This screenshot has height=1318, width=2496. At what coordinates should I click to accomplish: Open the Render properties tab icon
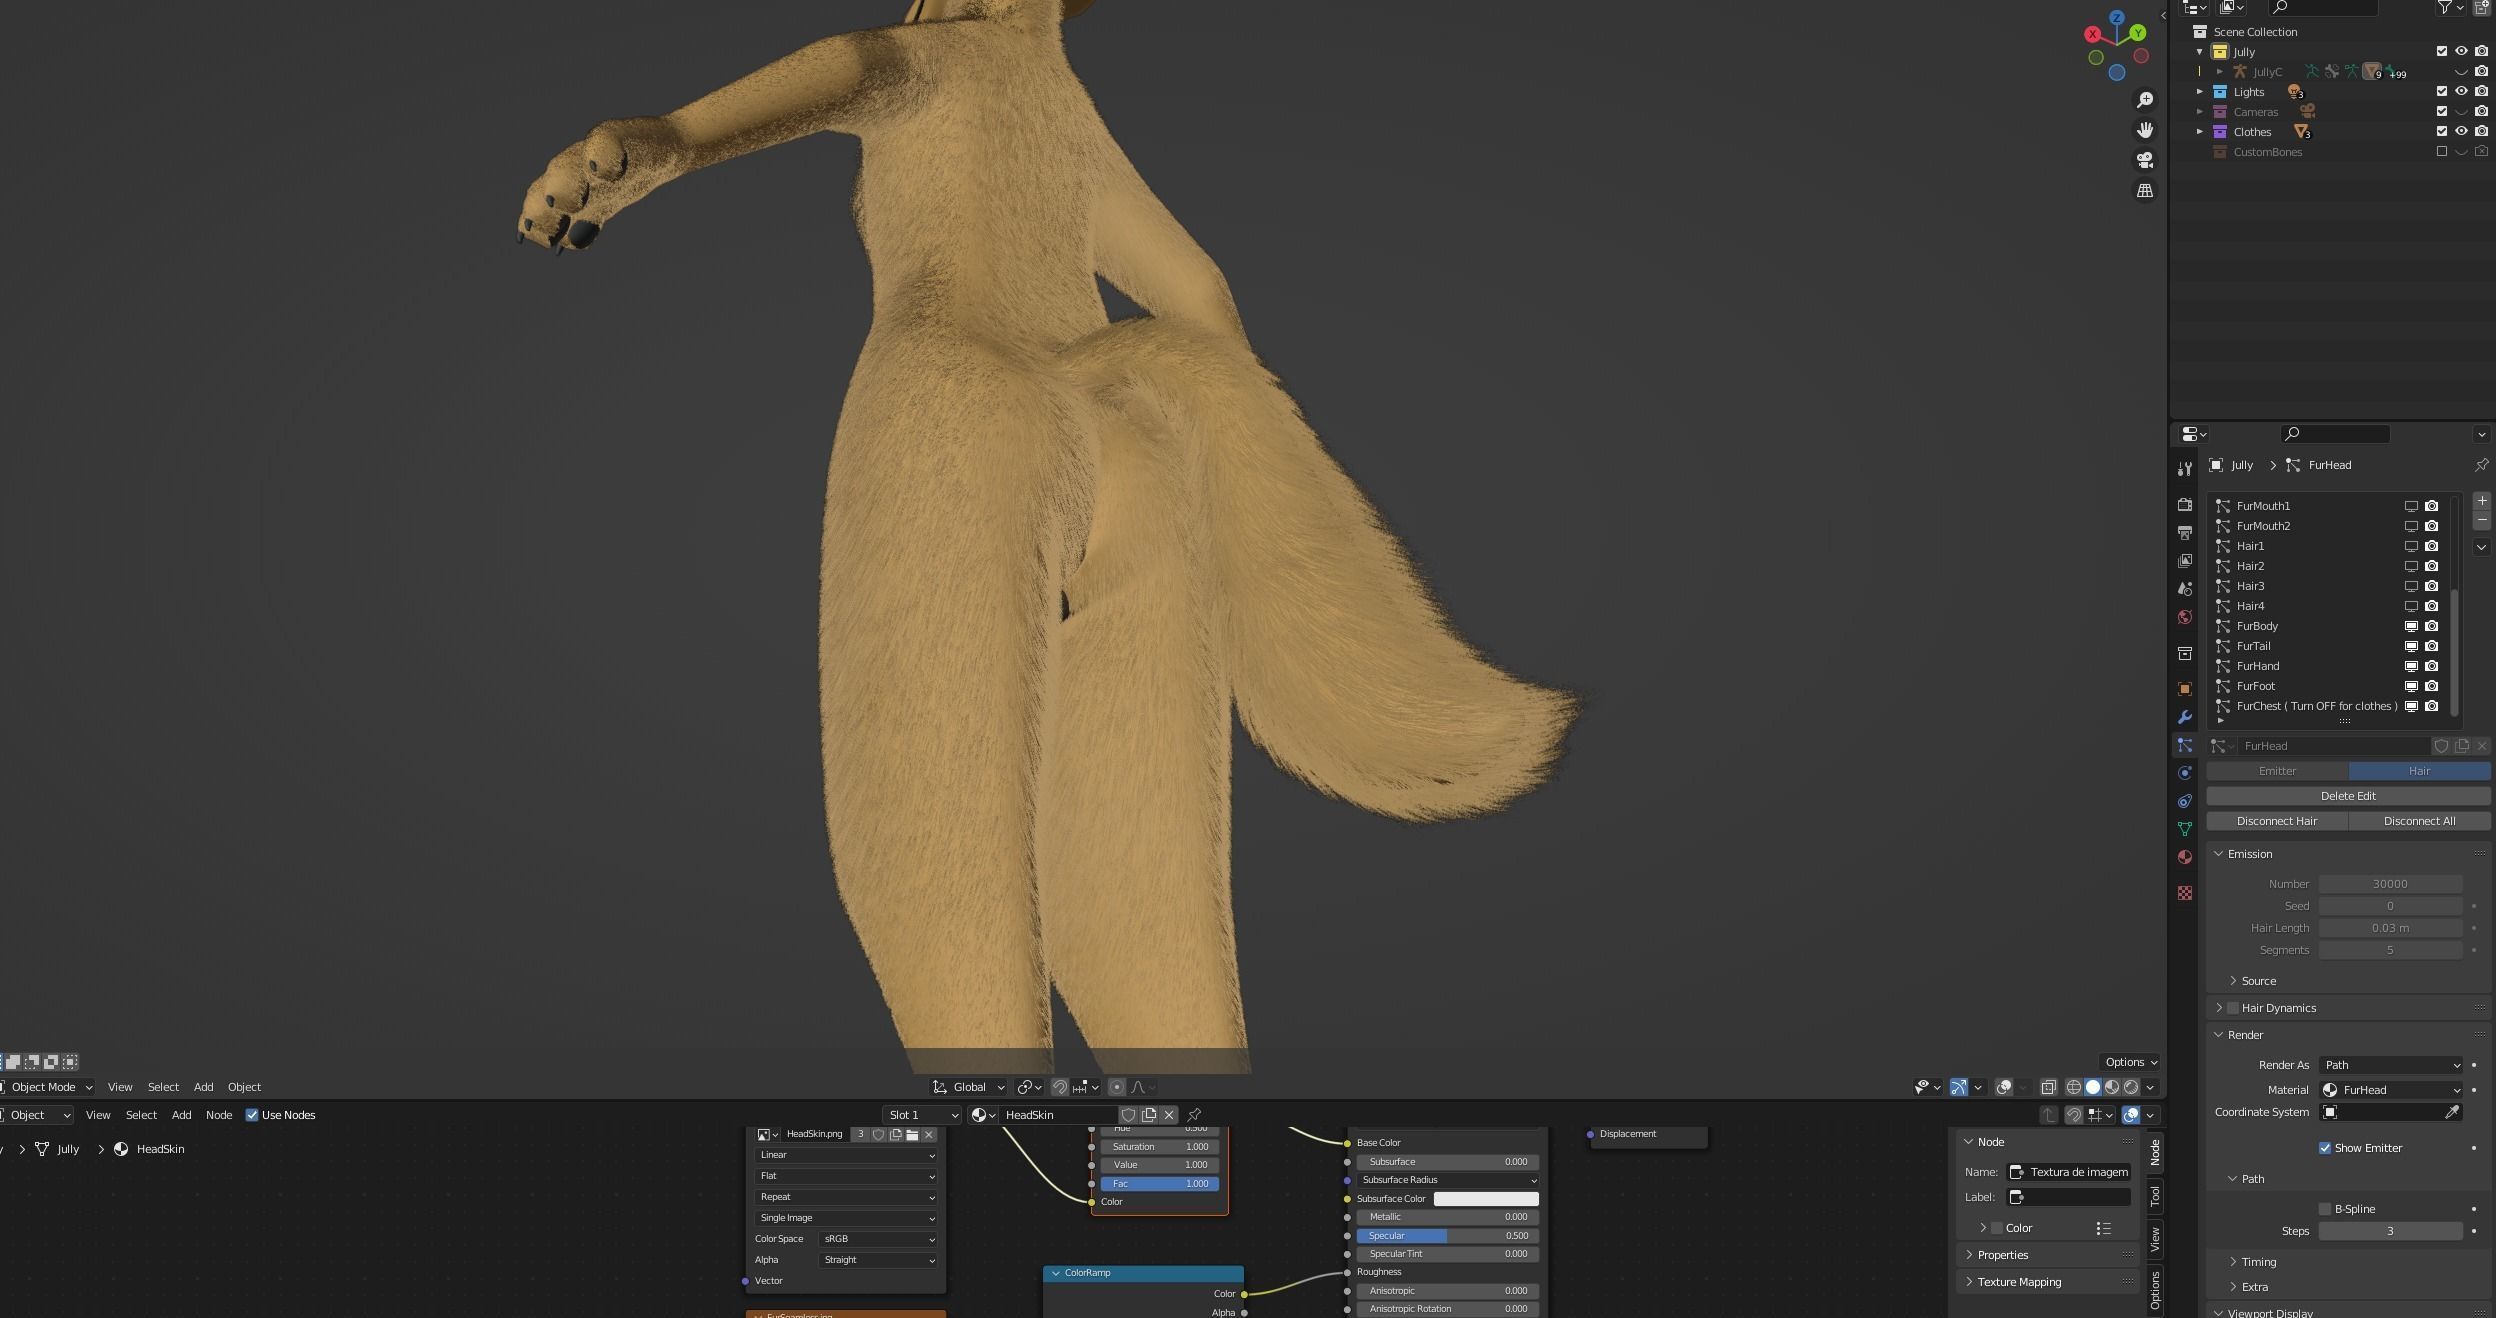(2185, 505)
